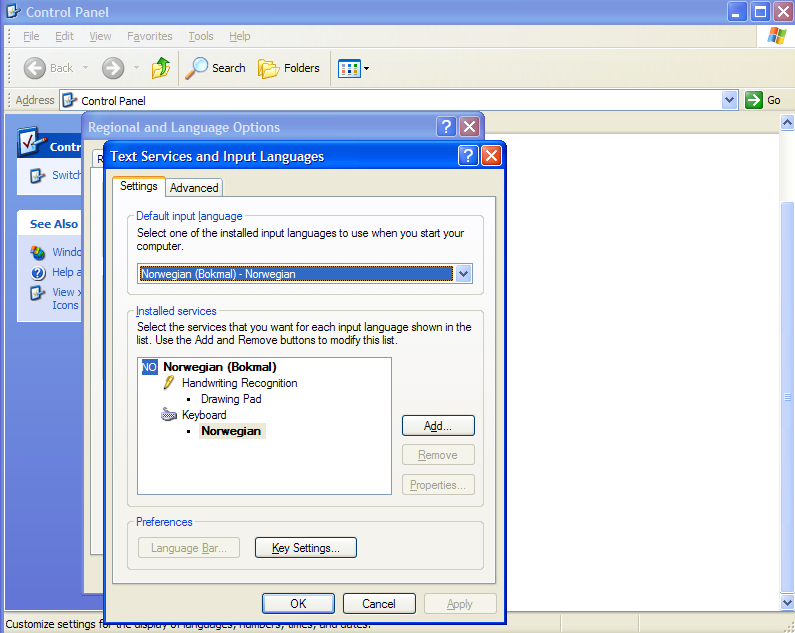Click the Apply button

coord(460,604)
